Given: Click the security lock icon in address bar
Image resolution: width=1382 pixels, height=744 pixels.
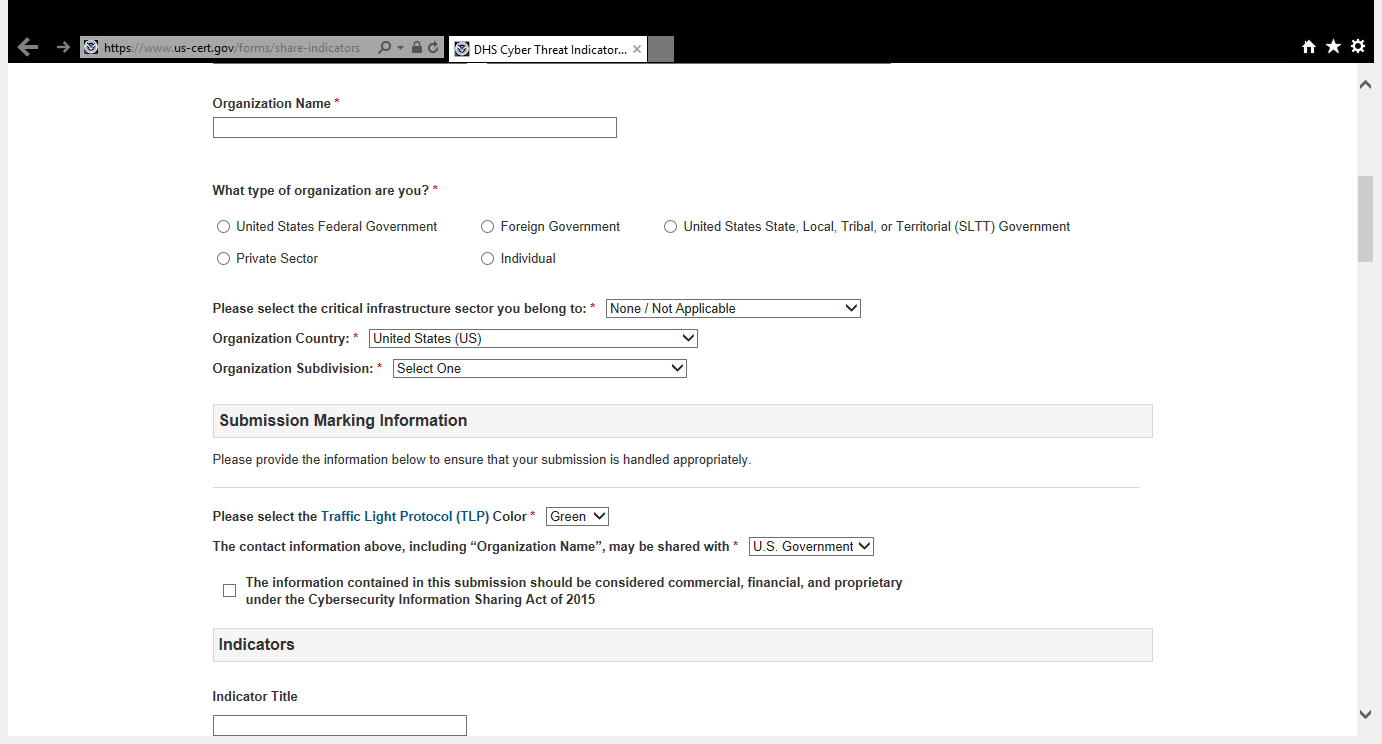Looking at the screenshot, I should (x=417, y=48).
